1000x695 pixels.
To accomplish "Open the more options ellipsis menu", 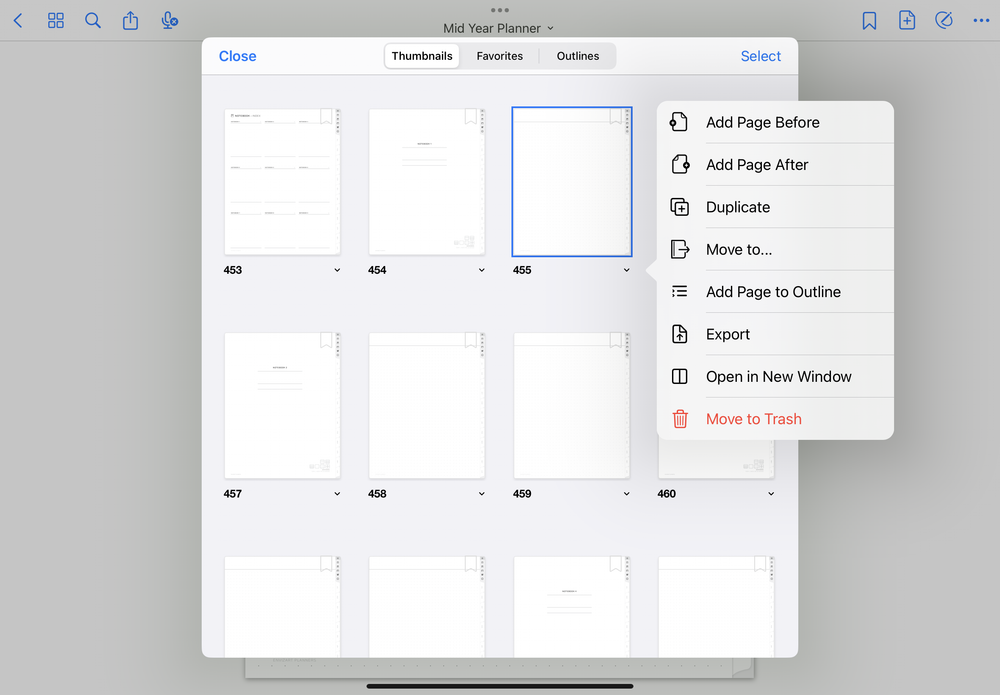I will [981, 20].
